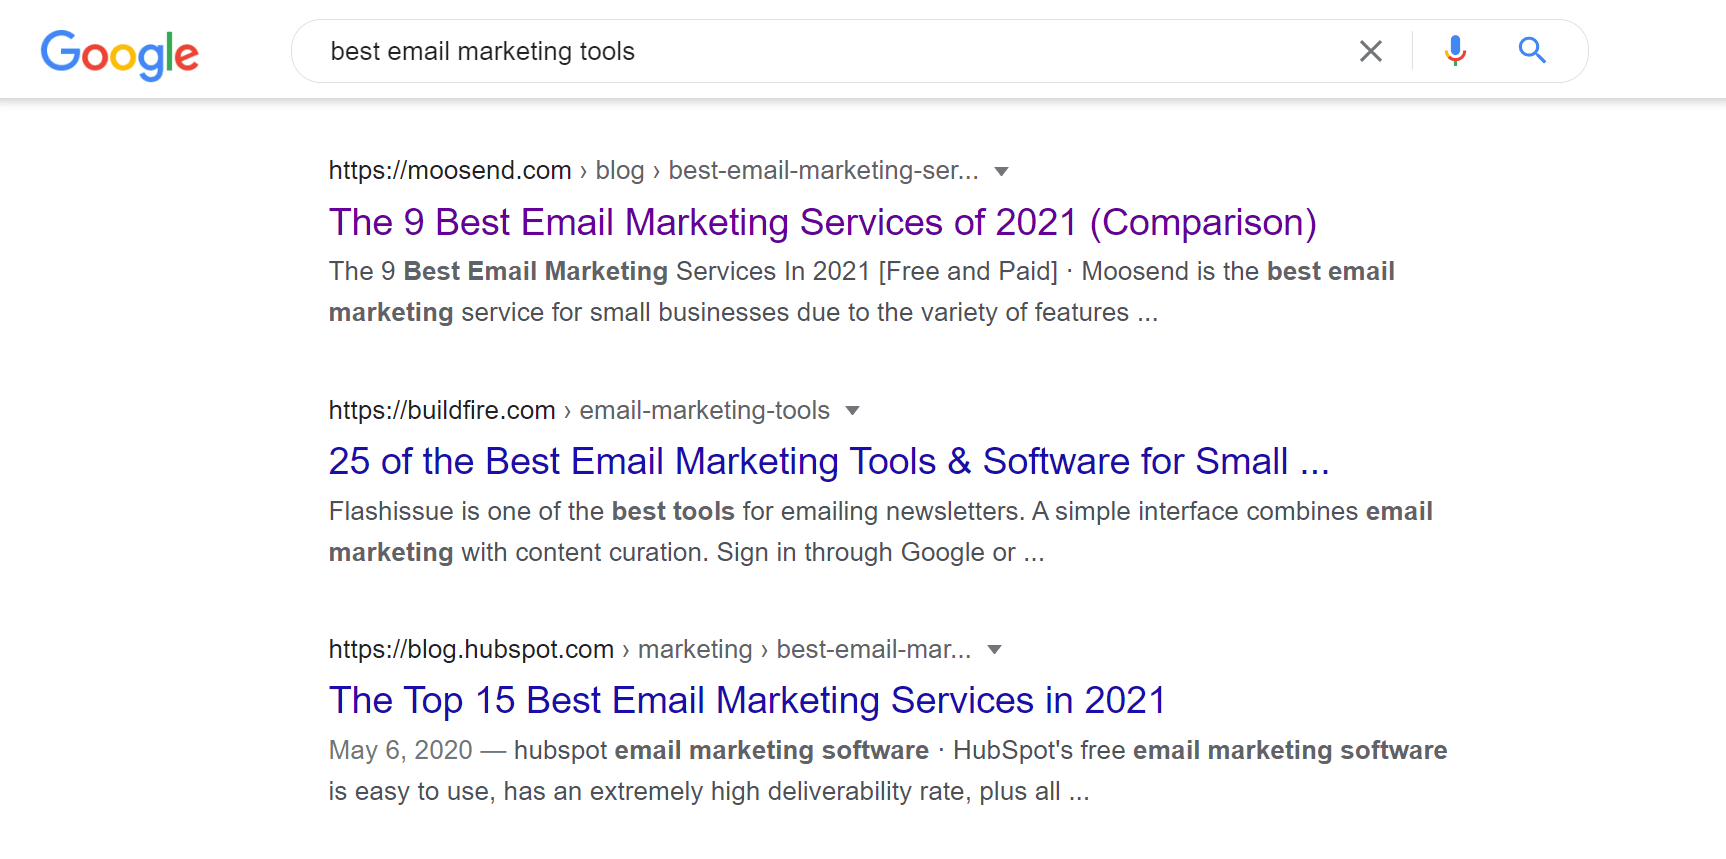The image size is (1726, 859).
Task: Clear the search query using the X icon
Action: (x=1370, y=50)
